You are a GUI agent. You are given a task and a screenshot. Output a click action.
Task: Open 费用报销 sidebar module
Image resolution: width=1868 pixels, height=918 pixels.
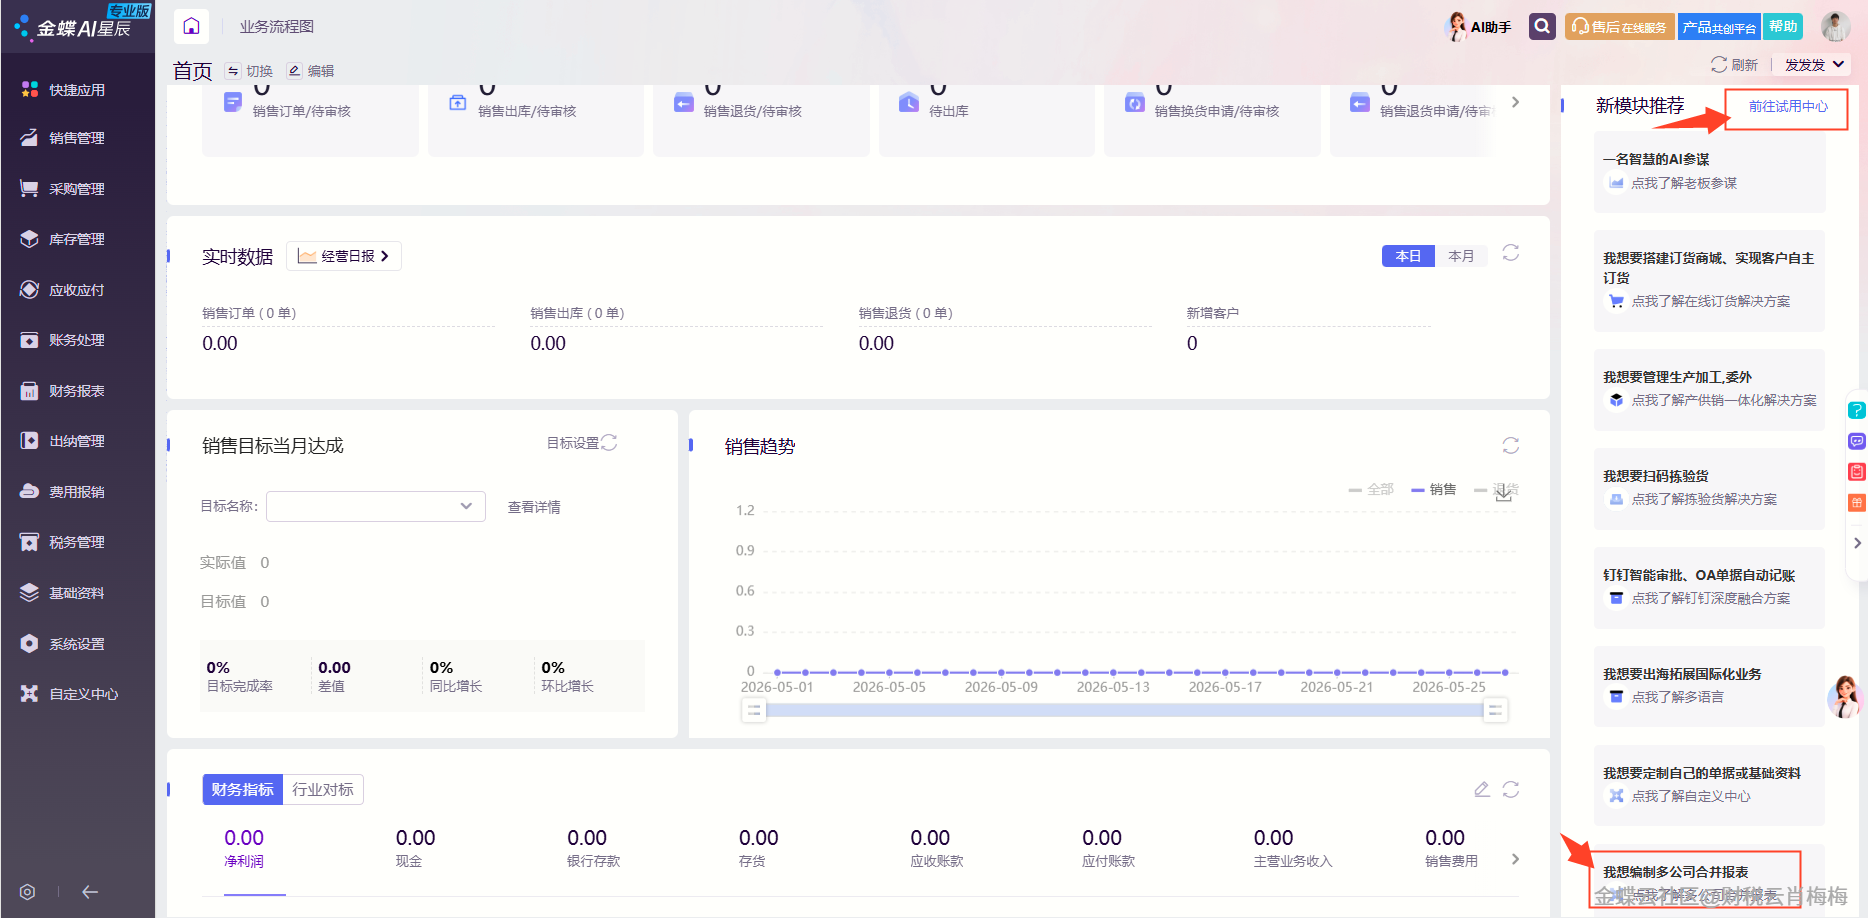click(x=77, y=492)
